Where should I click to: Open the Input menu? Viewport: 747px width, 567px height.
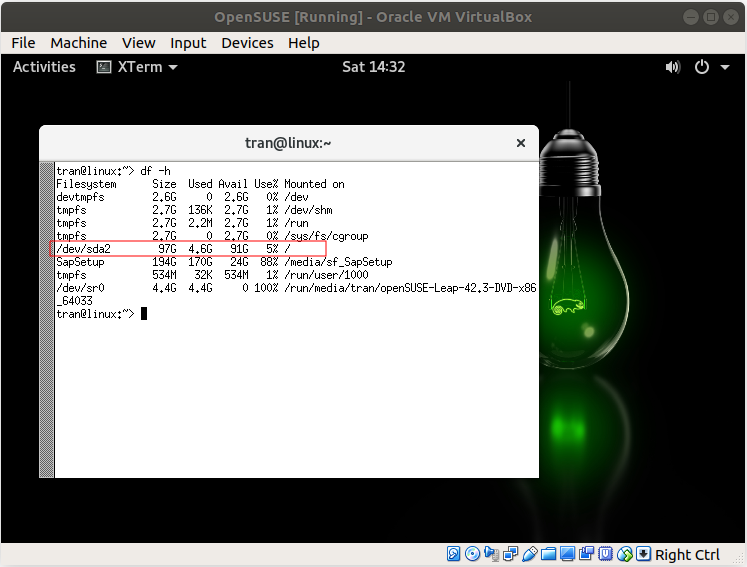click(188, 43)
